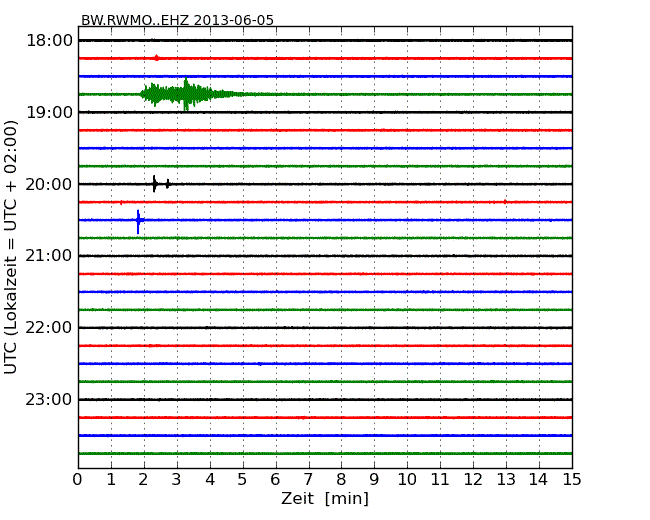Screen dimensions: 650x520
Task: Click the 7 minute tick label
Action: pyautogui.click(x=308, y=480)
